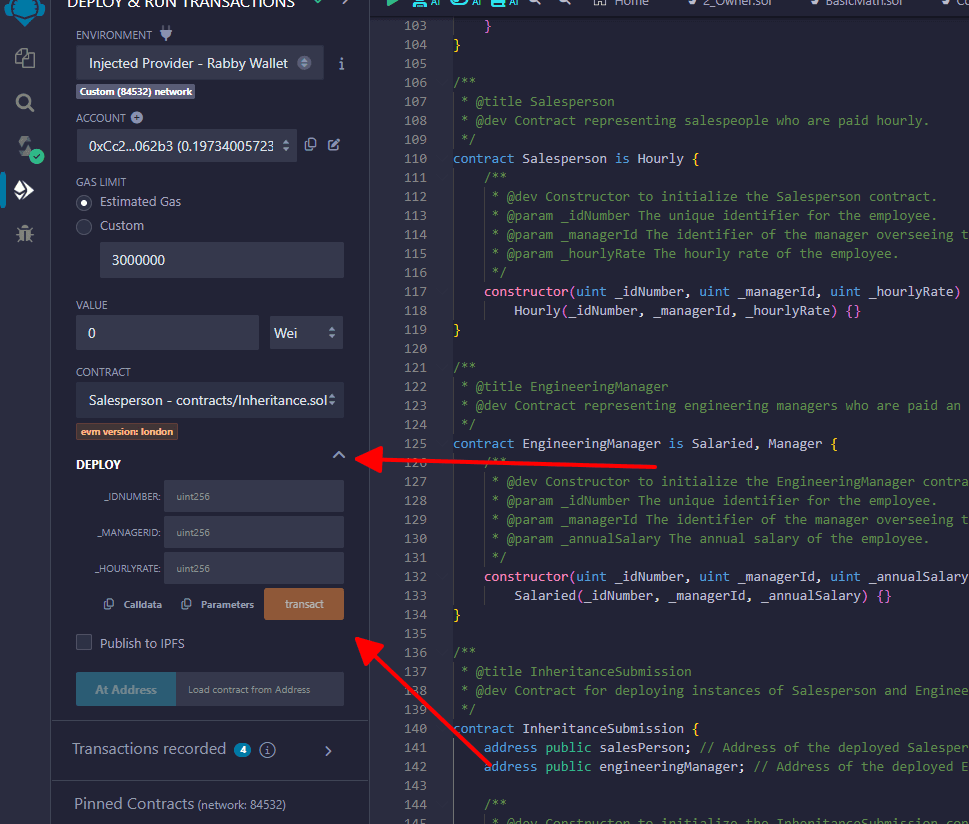The height and width of the screenshot is (824, 969).
Task: Click the orange transact button
Action: coord(304,604)
